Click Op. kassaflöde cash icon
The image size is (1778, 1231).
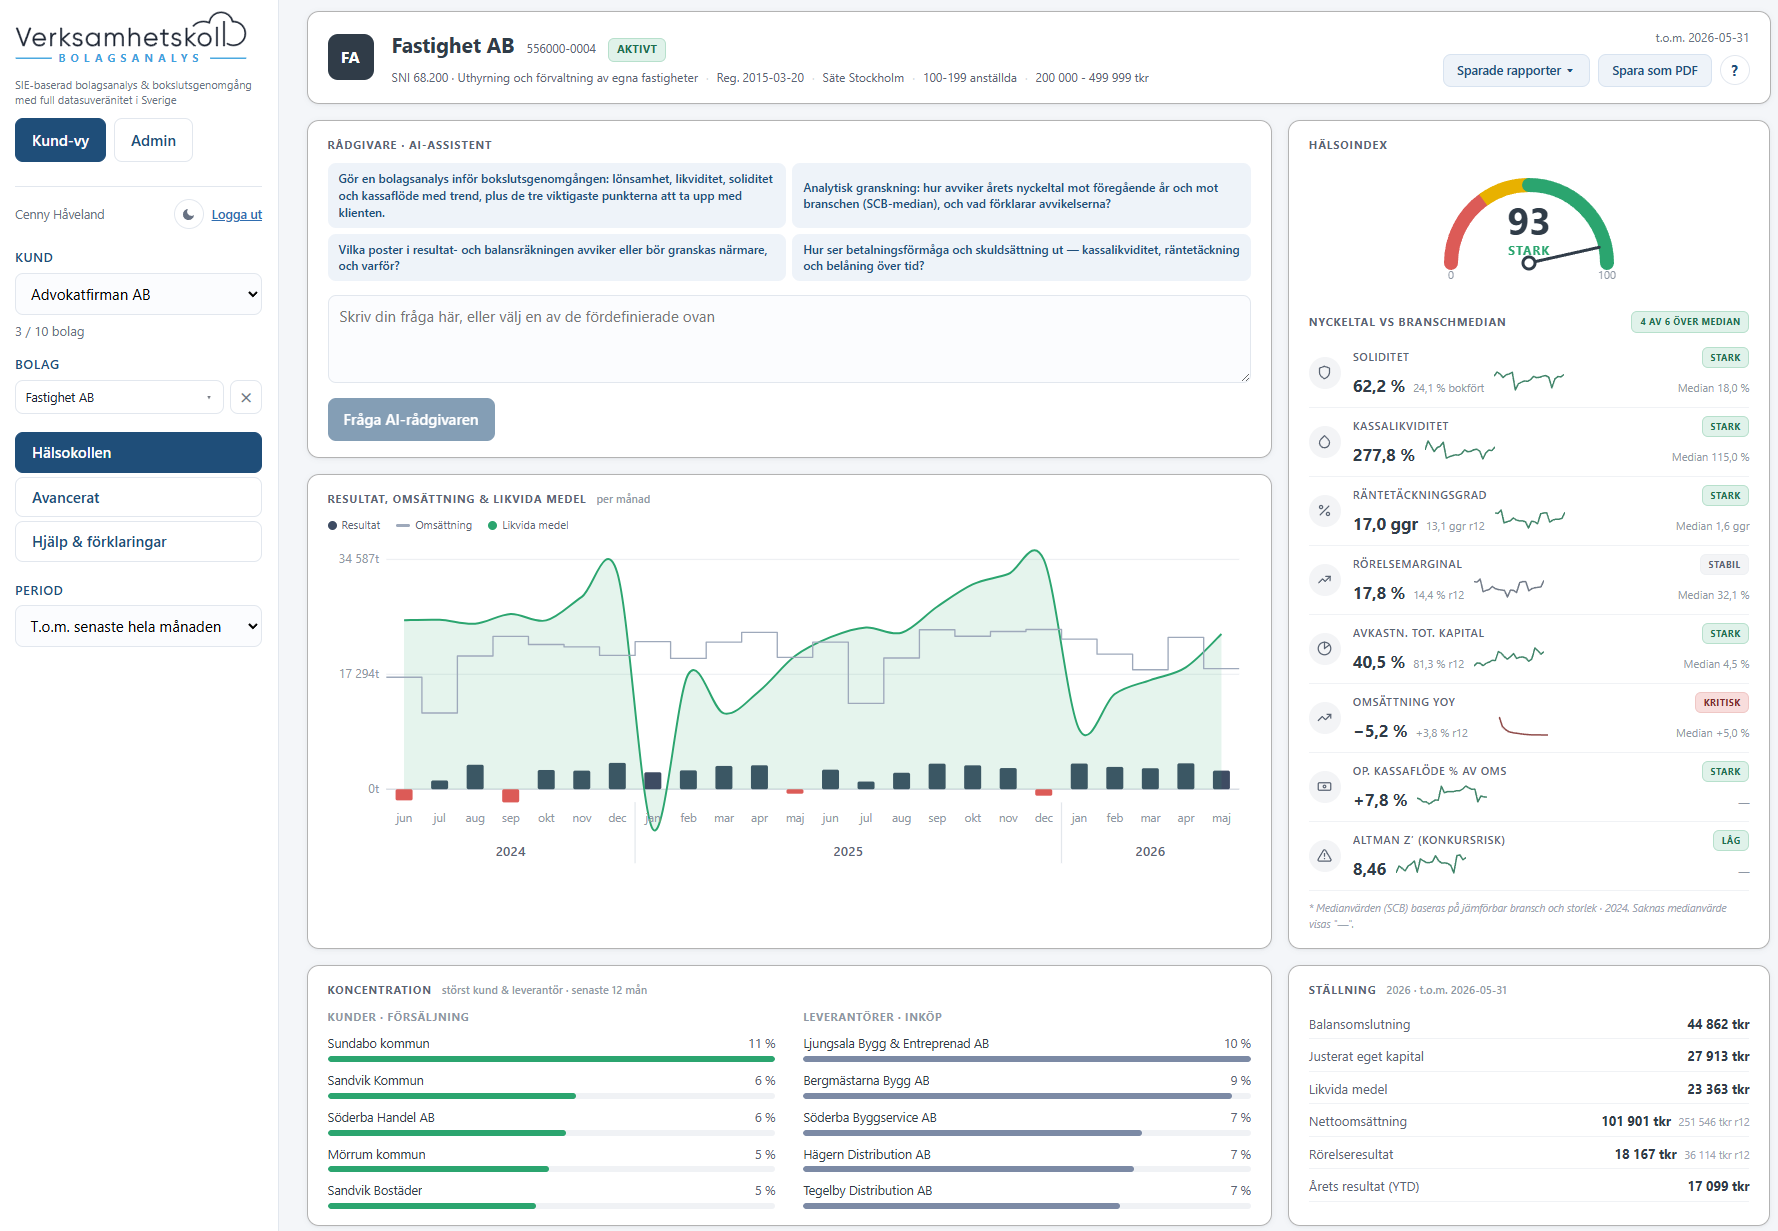click(1324, 787)
